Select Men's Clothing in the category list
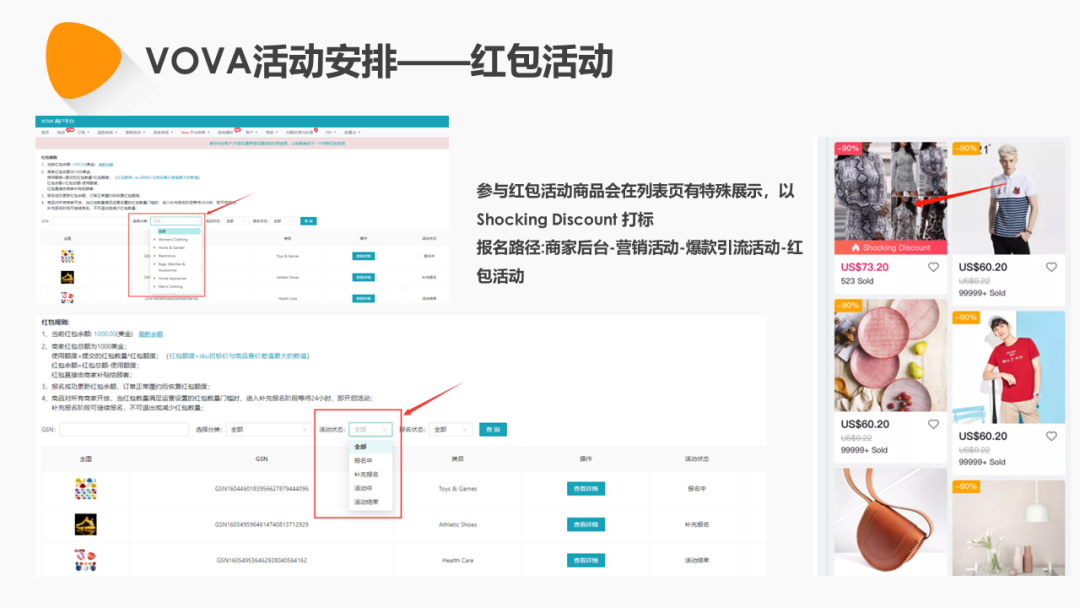 pyautogui.click(x=170, y=286)
